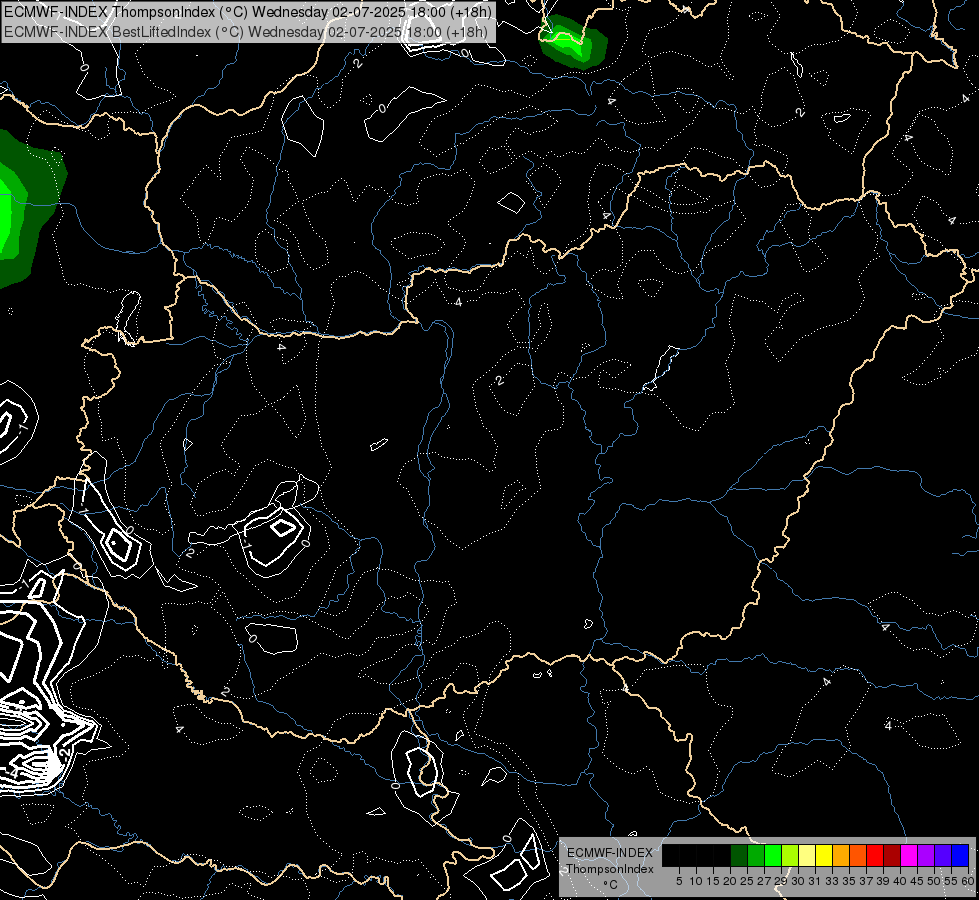Choose the orange-red 35–37 legend swatch

858,855
